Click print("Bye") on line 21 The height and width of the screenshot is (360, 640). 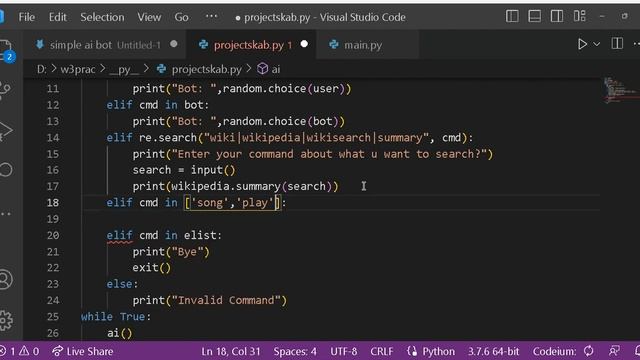[171, 252]
